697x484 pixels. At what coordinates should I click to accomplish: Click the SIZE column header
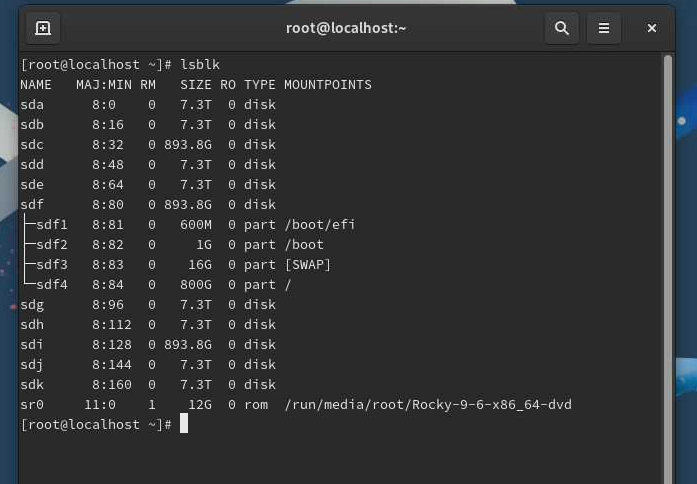(x=196, y=85)
